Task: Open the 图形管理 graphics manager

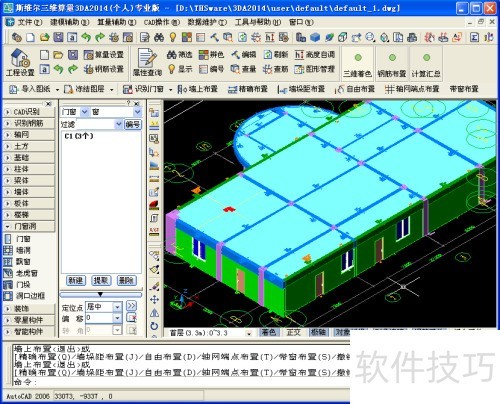Action: (315, 69)
